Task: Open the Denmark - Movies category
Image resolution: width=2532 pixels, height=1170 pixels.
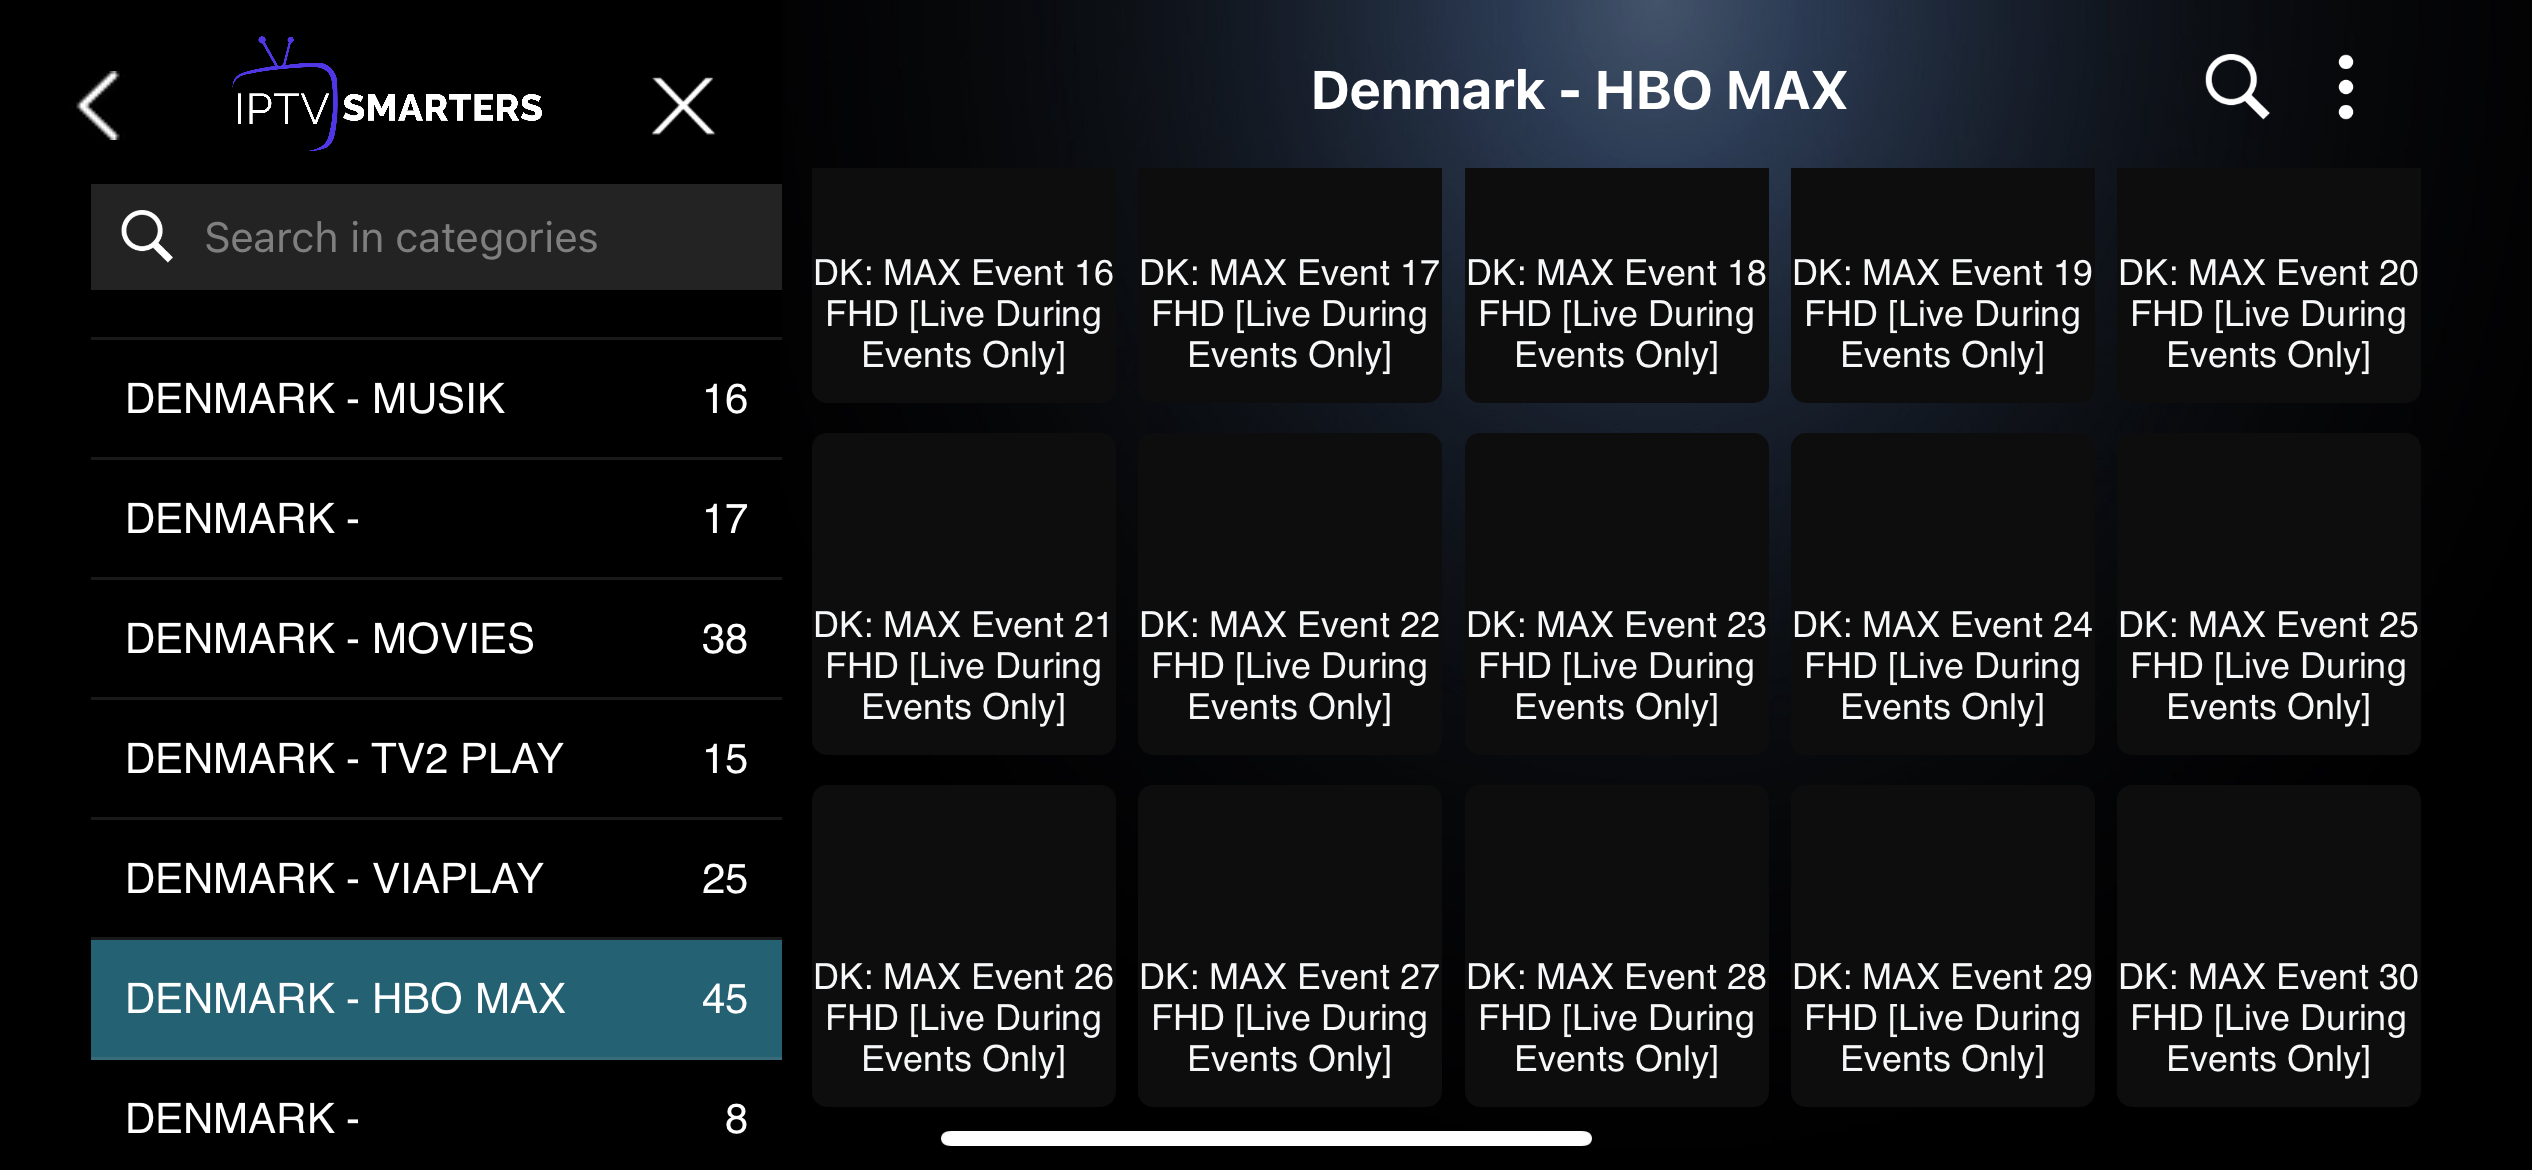Action: click(436, 639)
